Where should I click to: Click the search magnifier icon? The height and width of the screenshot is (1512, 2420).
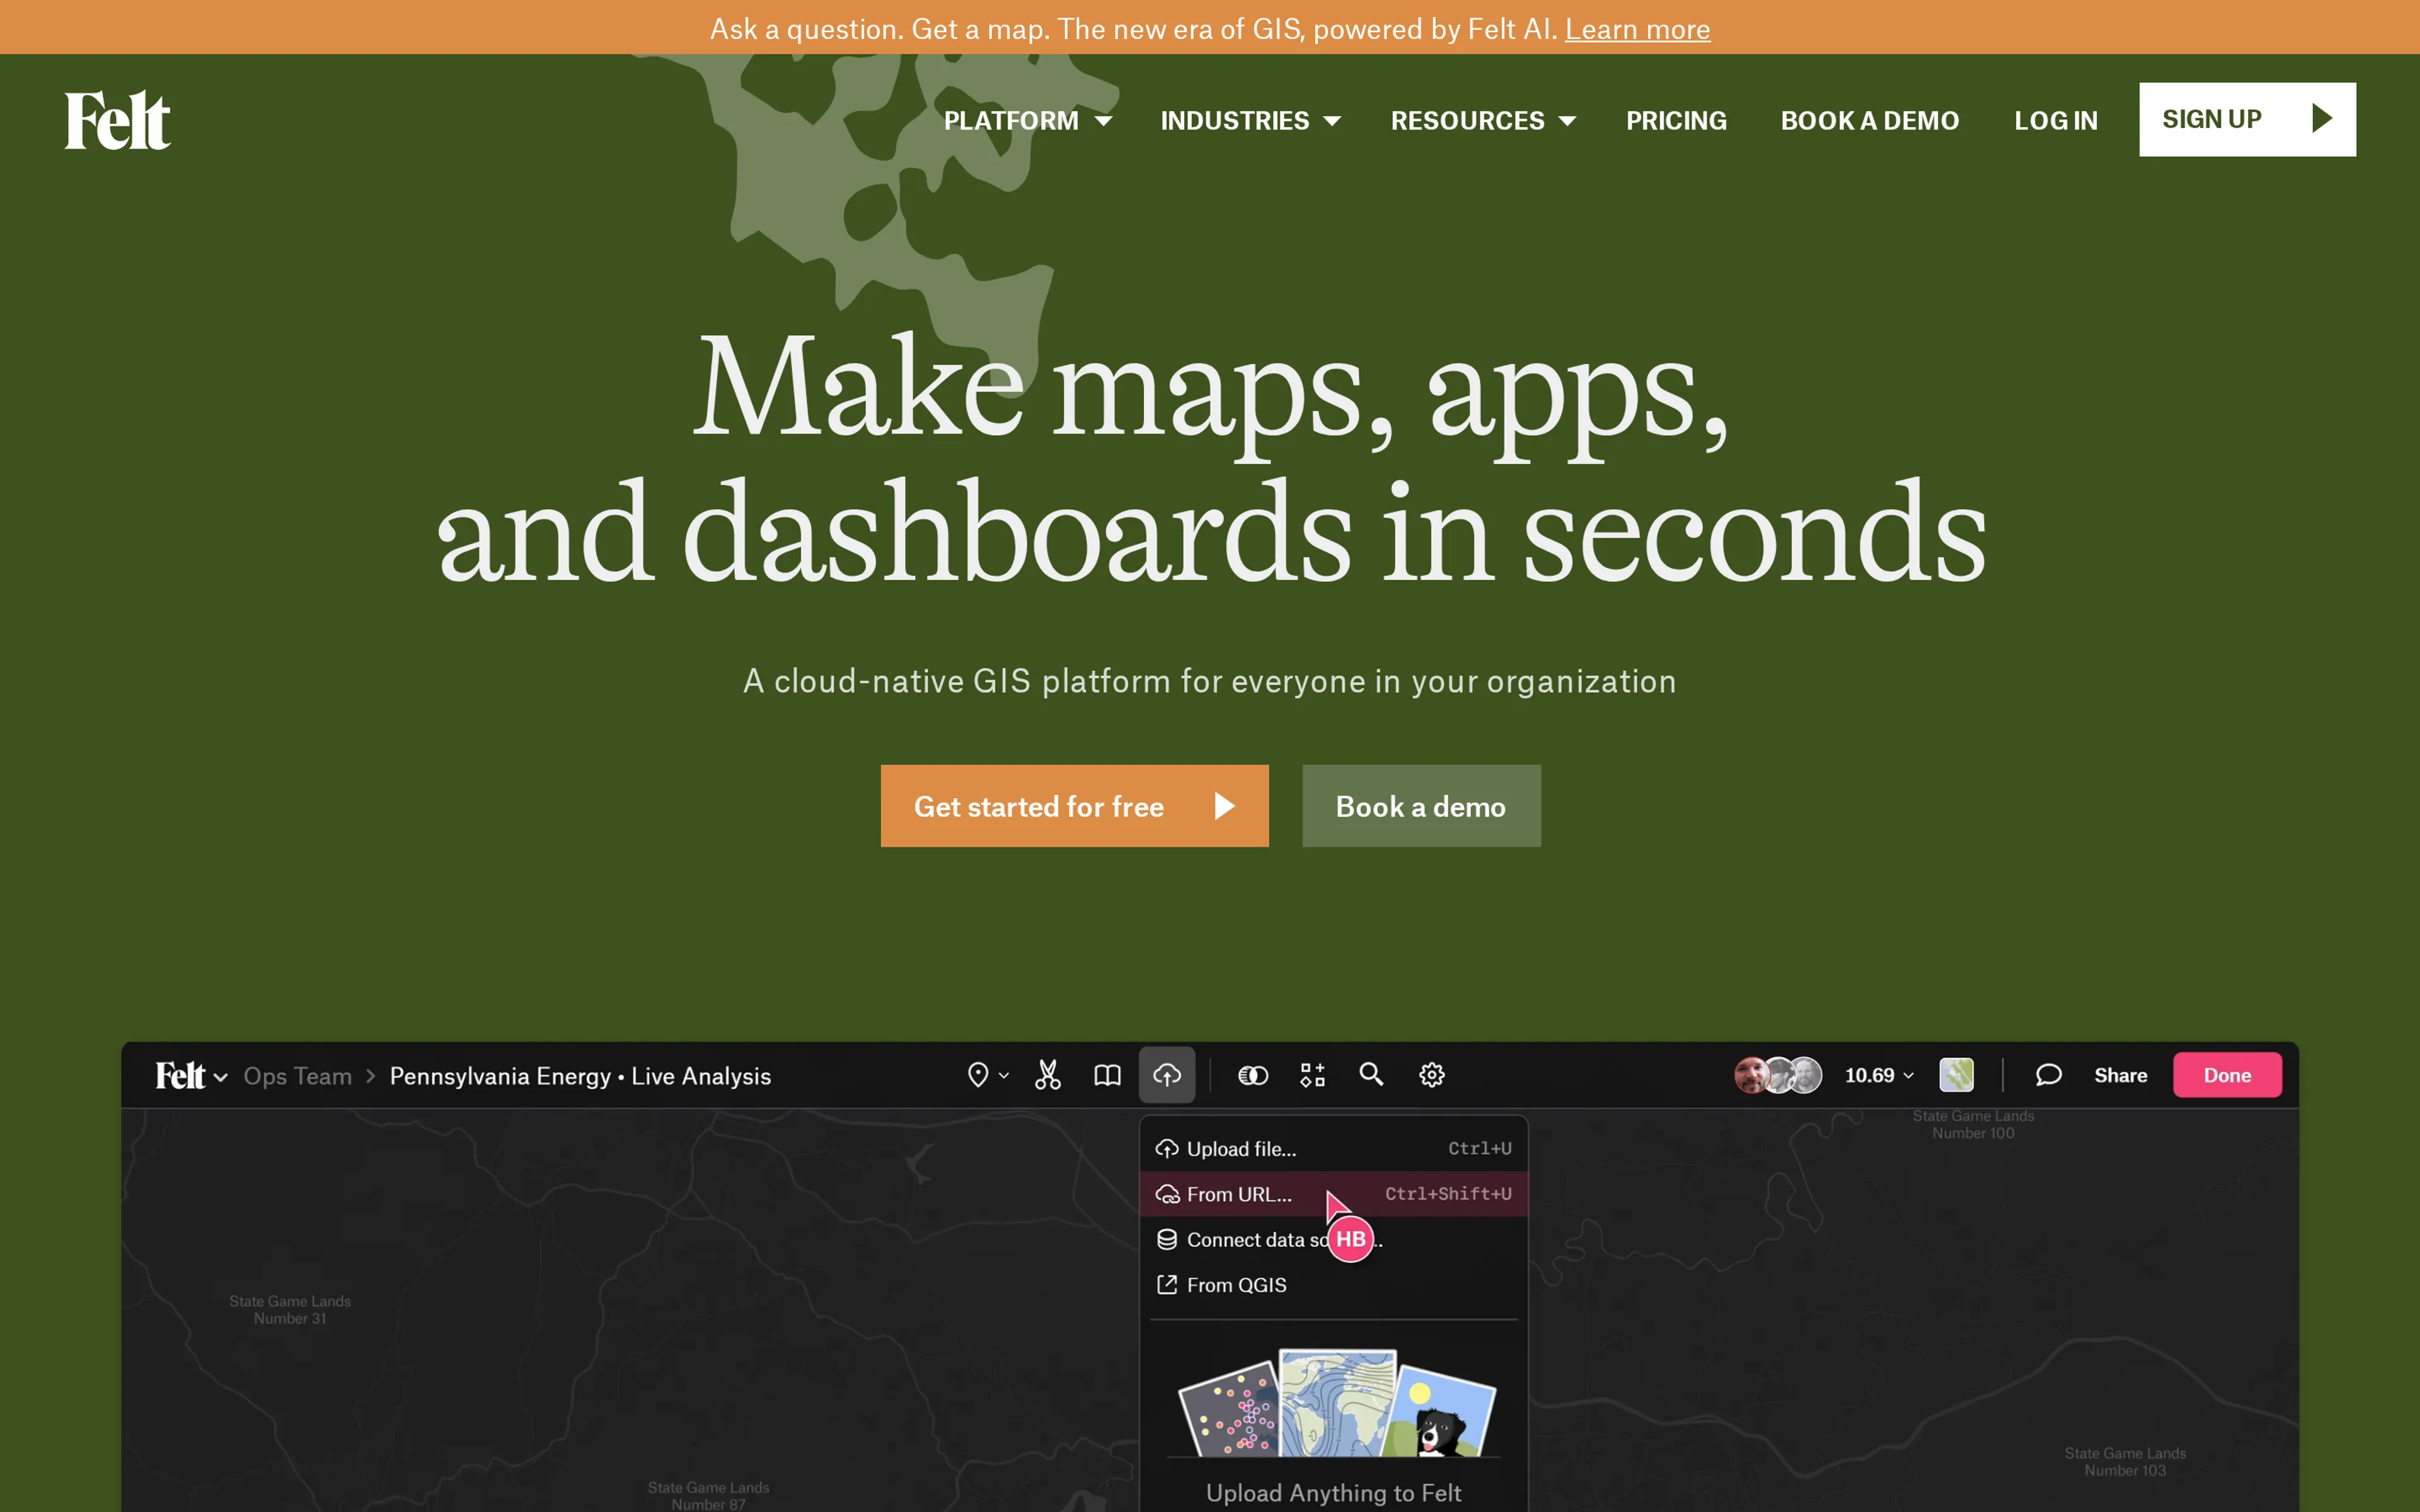click(1371, 1075)
